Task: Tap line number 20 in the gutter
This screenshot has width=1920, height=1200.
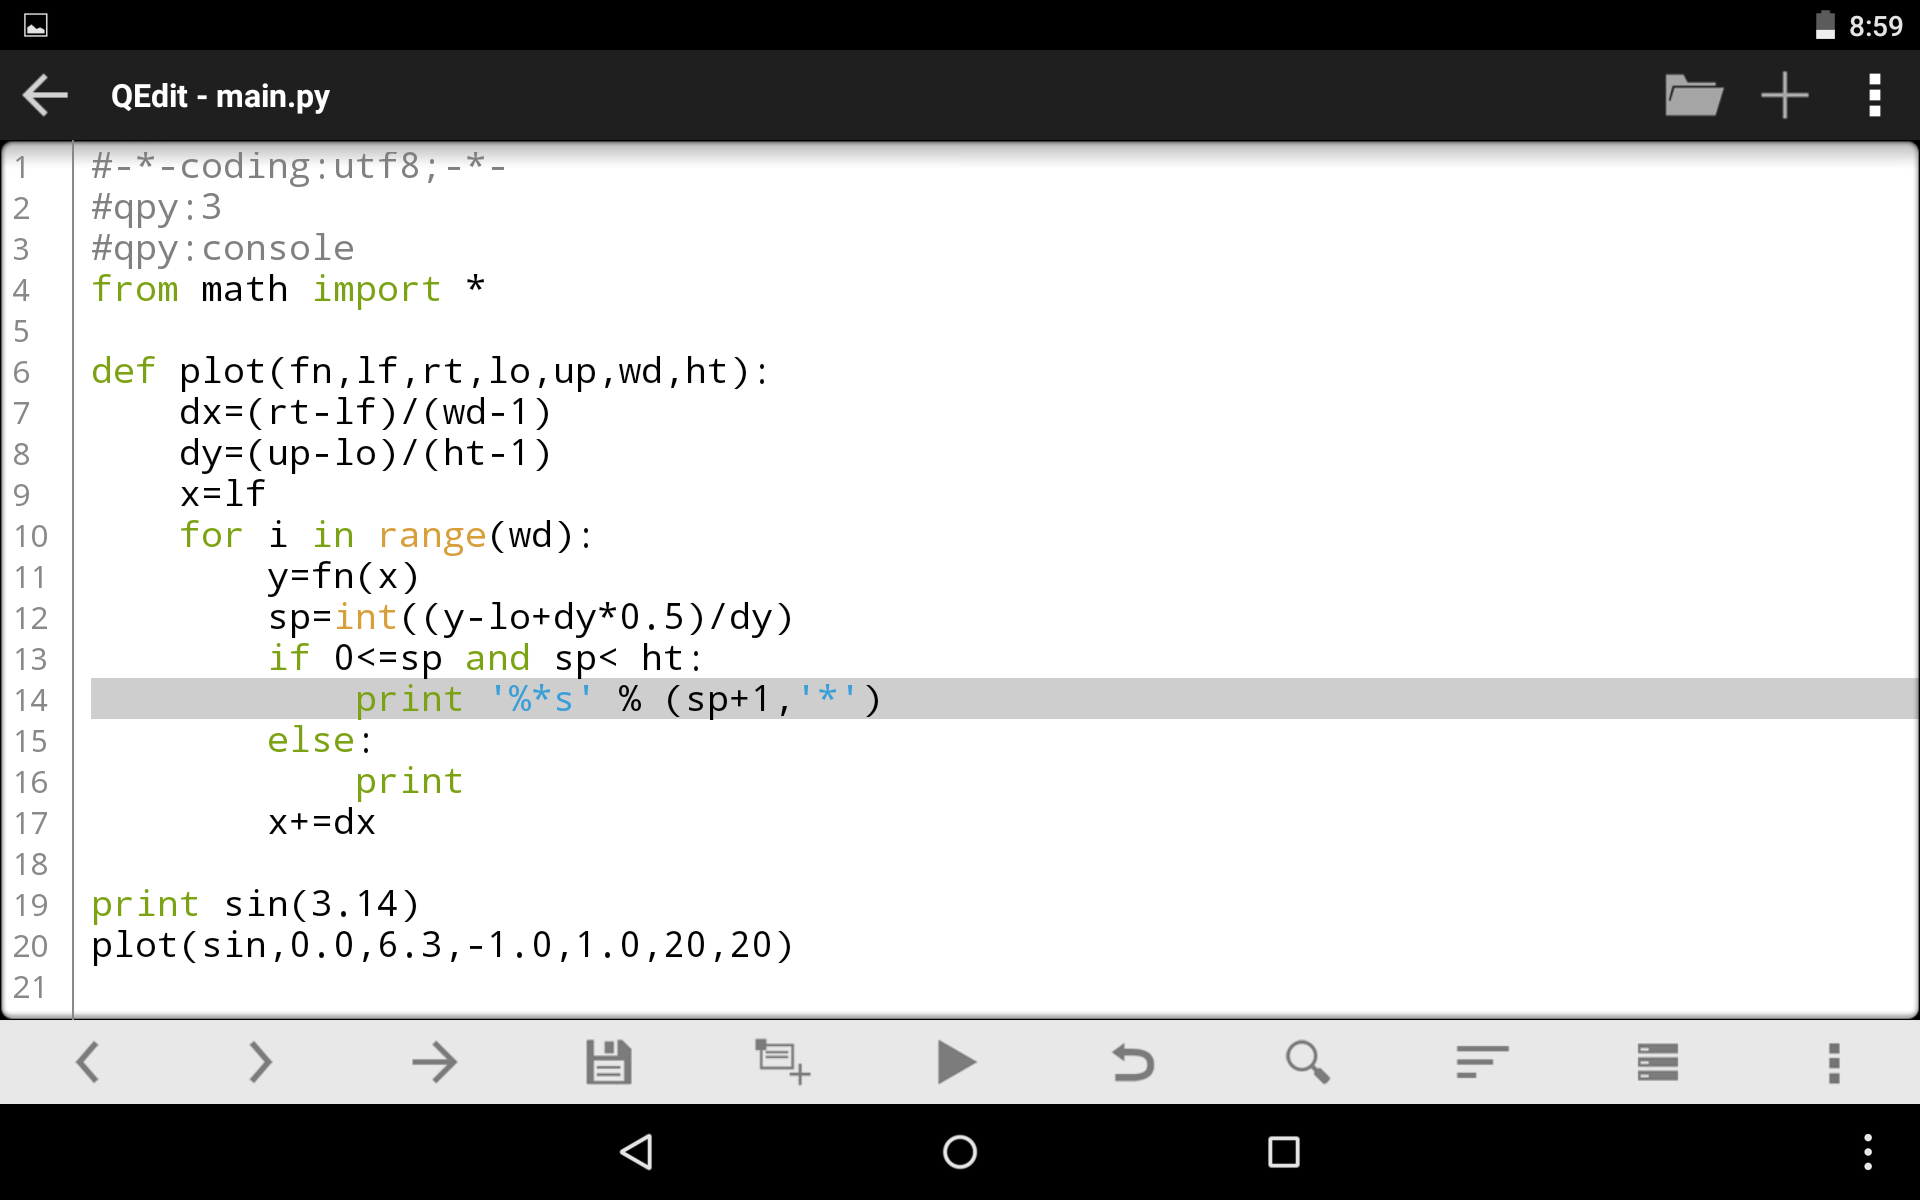Action: coord(31,945)
